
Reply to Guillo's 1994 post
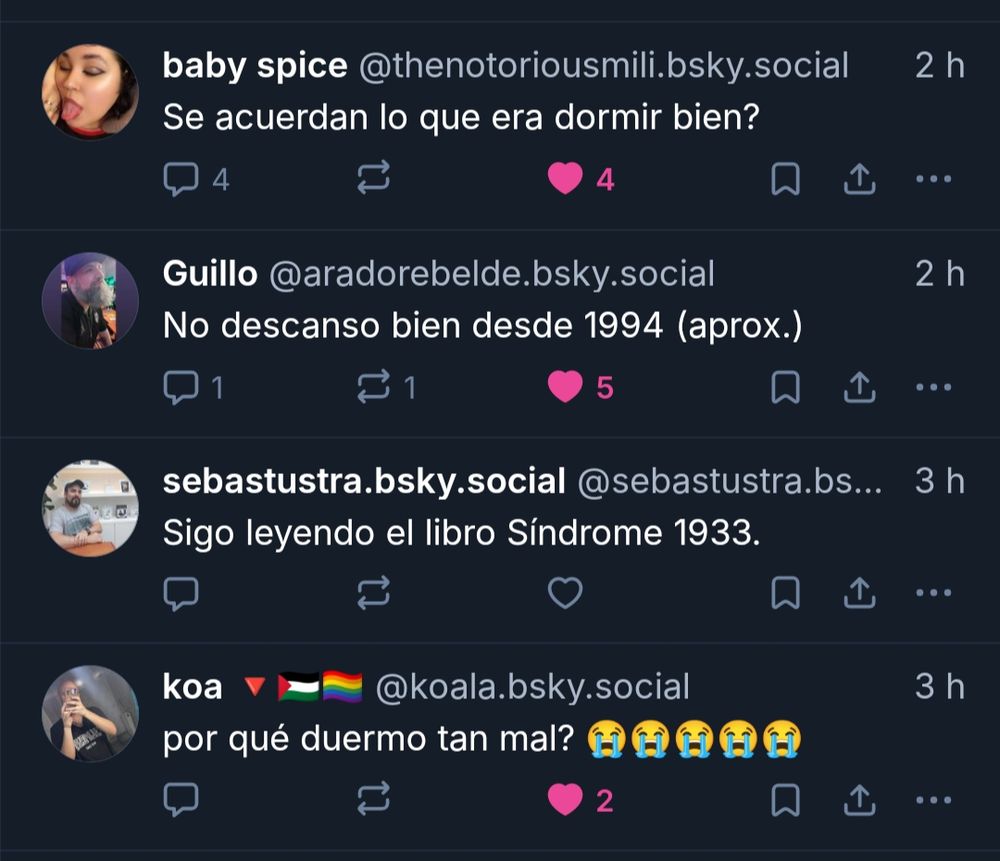(x=194, y=387)
